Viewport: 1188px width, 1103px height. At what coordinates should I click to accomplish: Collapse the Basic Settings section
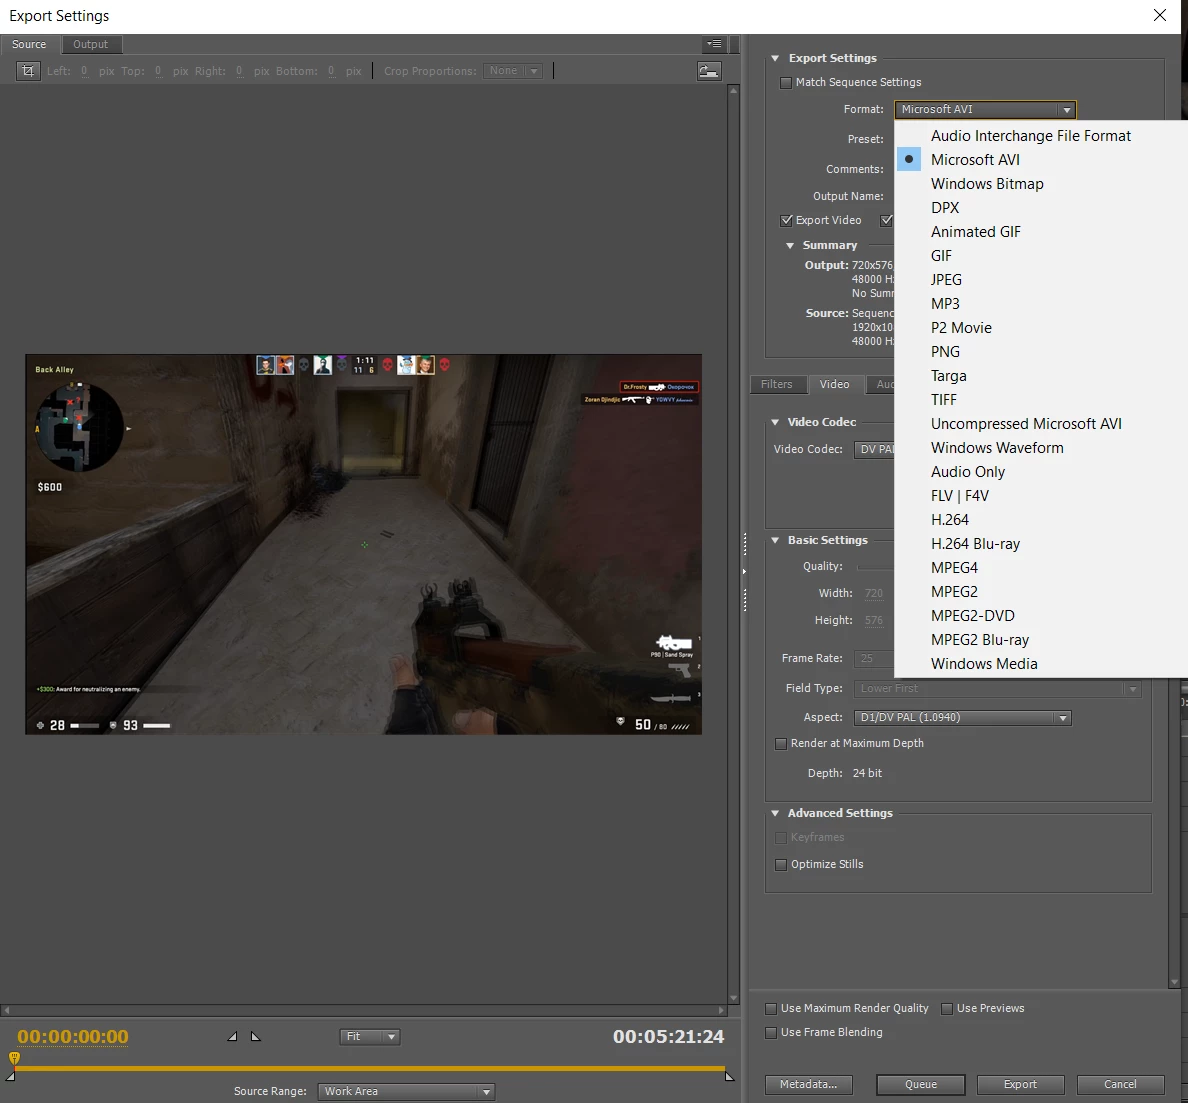pyautogui.click(x=775, y=540)
